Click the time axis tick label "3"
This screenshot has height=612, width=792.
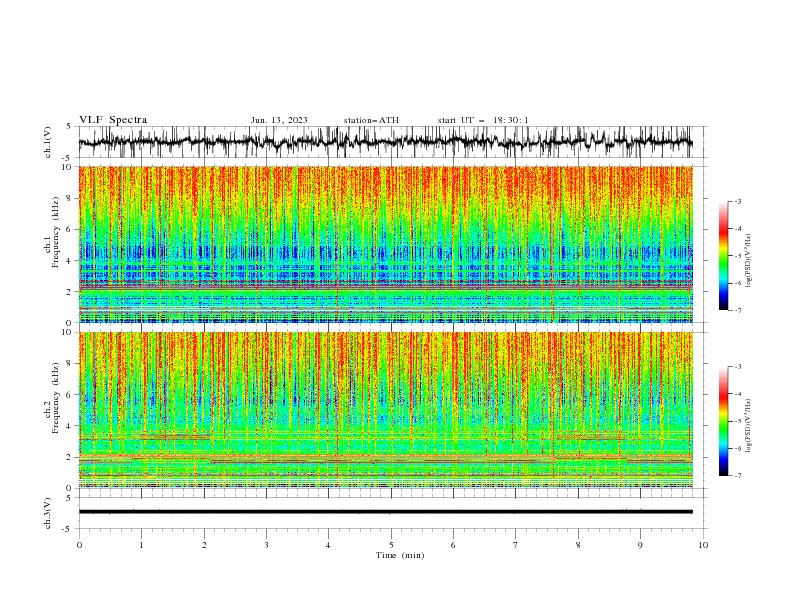pos(266,545)
